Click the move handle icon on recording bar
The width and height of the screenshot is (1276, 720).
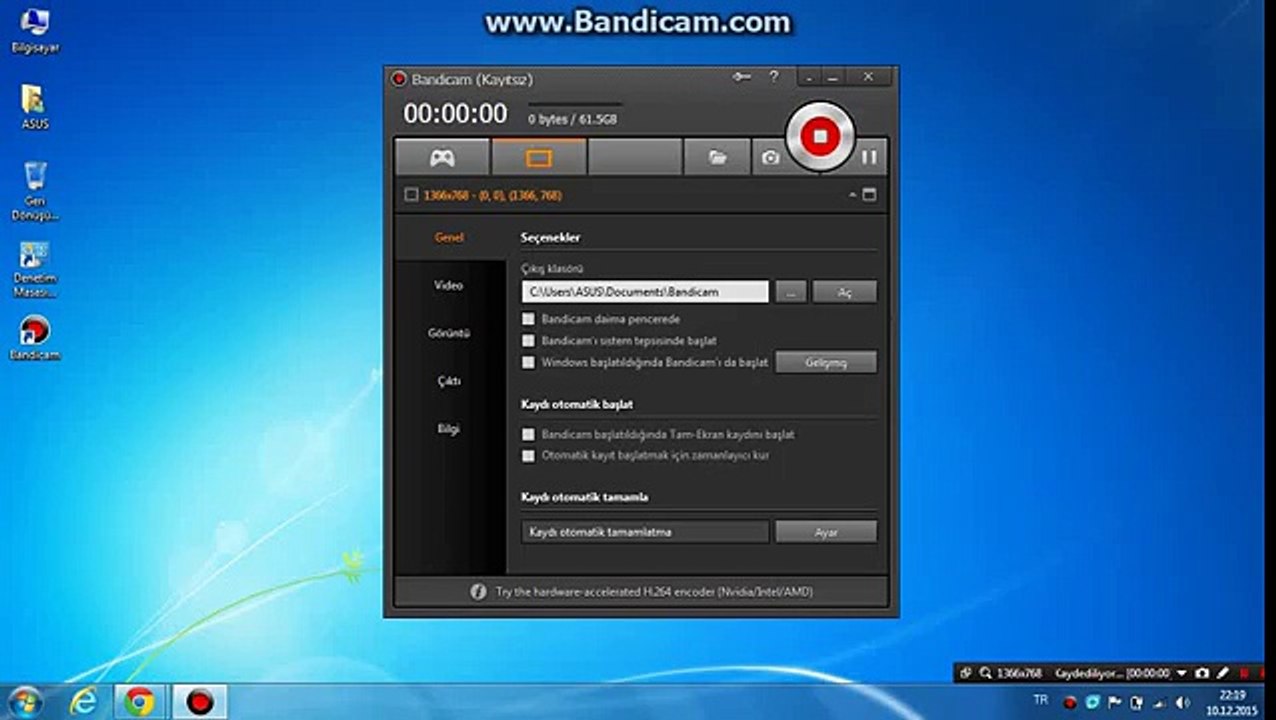click(x=966, y=674)
